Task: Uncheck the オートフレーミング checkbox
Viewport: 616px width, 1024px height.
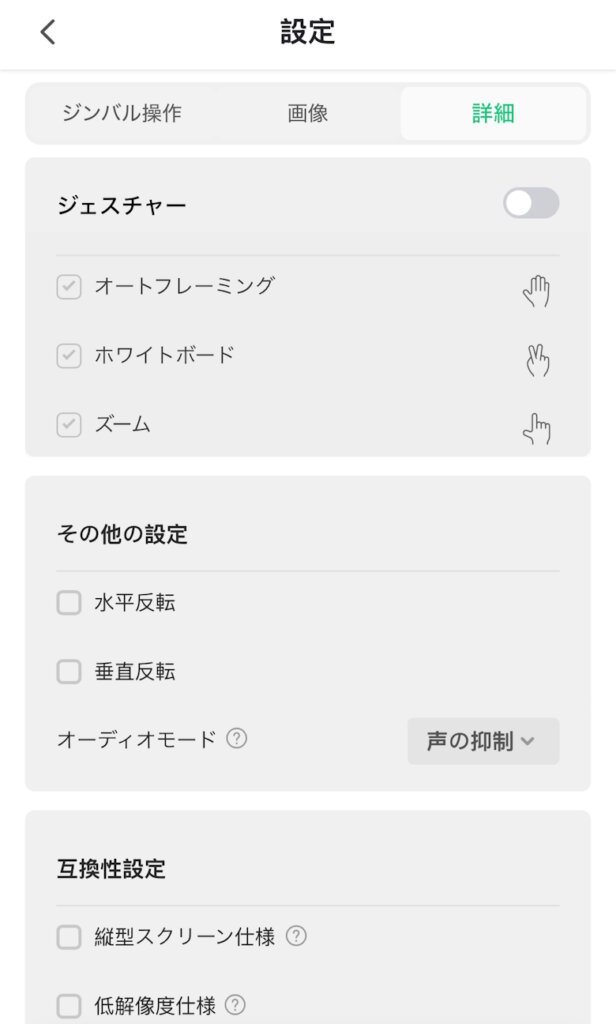Action: (x=68, y=287)
